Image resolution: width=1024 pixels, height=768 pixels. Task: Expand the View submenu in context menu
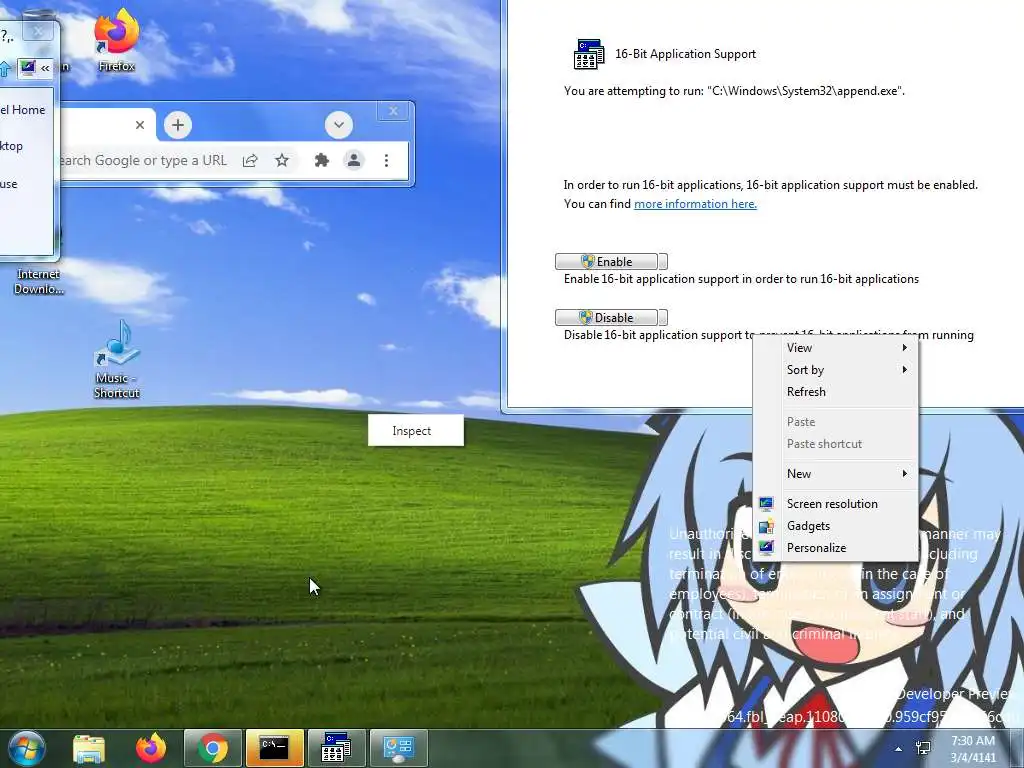836,347
